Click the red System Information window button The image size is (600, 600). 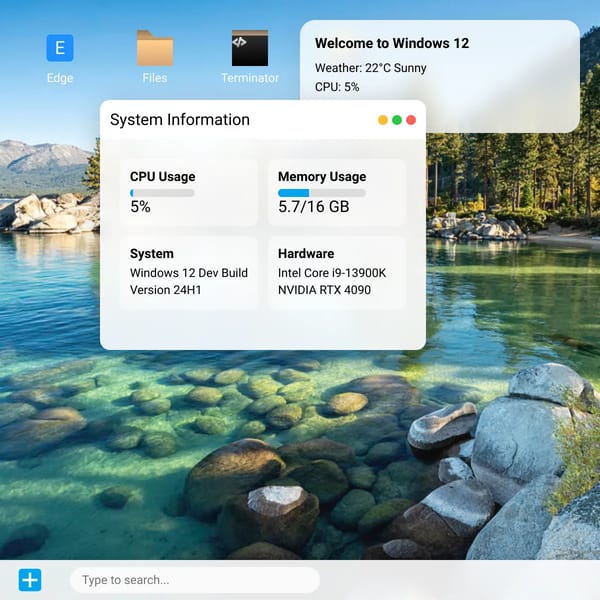tap(411, 120)
